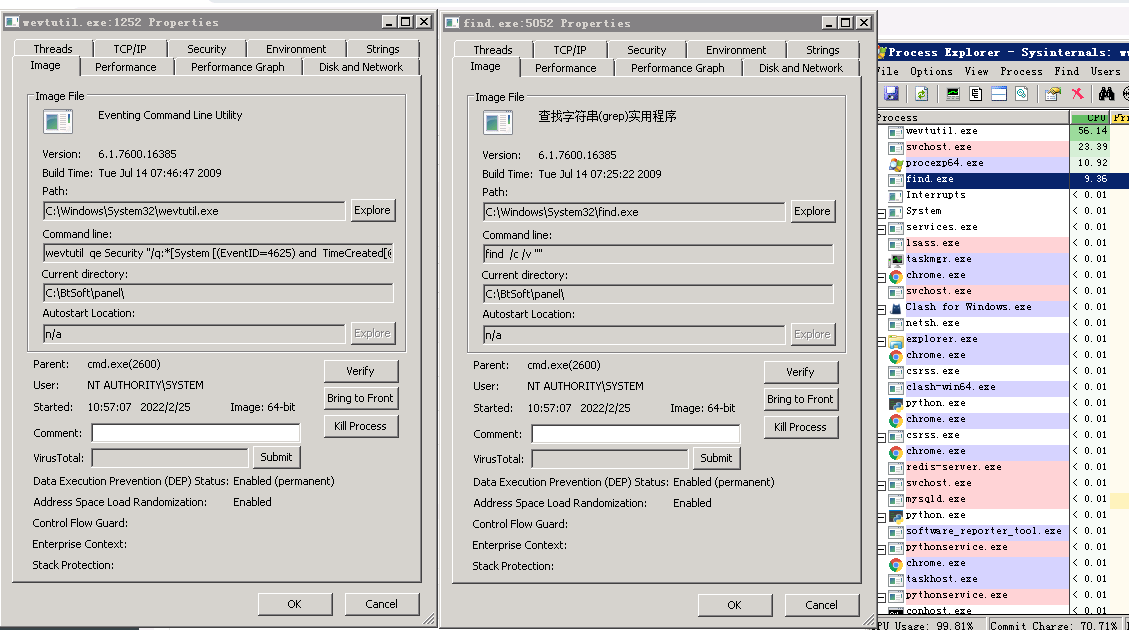Click Verify in wevtutil.exe Properties
Image resolution: width=1129 pixels, height=630 pixels.
coord(360,371)
